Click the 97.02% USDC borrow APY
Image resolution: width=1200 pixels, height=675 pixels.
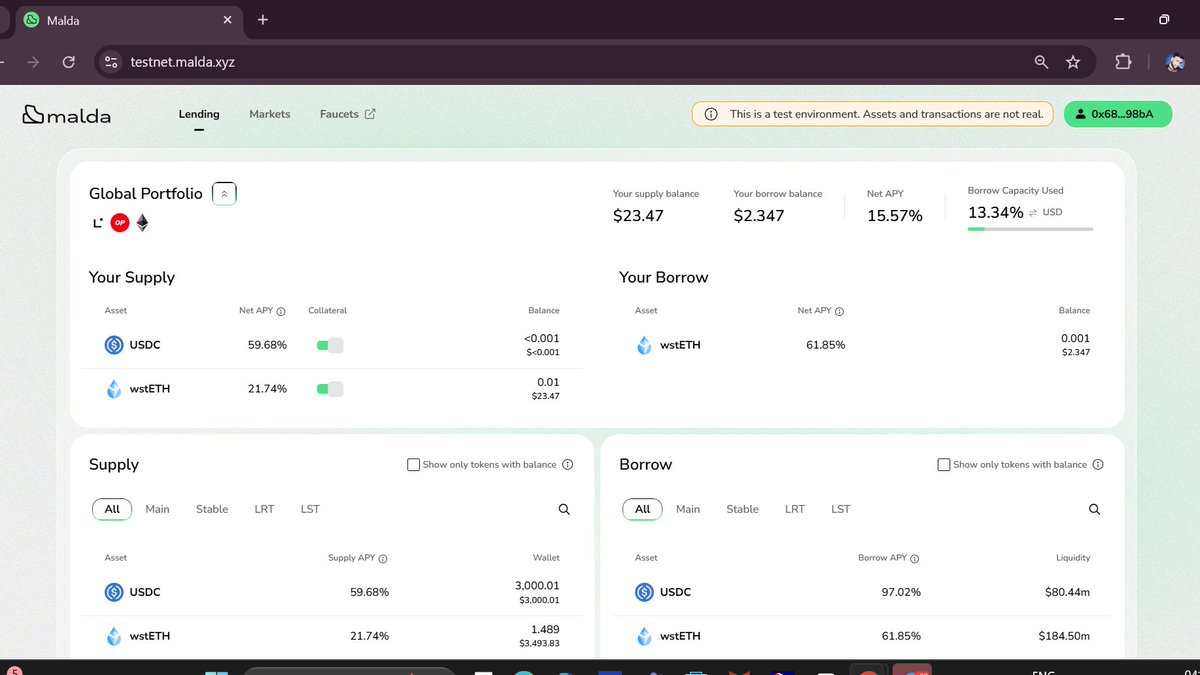902,592
